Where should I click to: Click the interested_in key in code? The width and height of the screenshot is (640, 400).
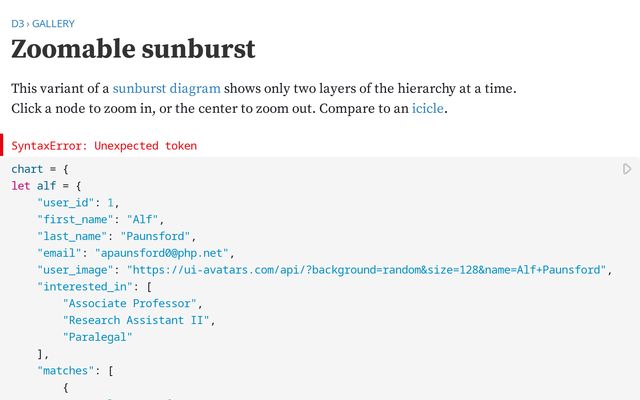(81, 286)
